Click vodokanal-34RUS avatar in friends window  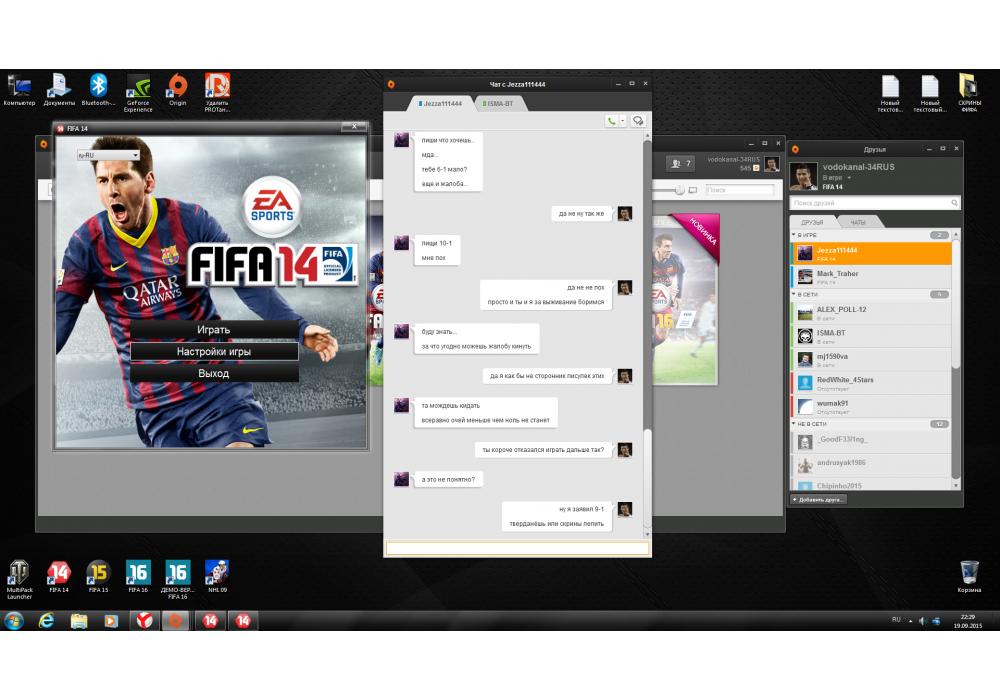[804, 176]
